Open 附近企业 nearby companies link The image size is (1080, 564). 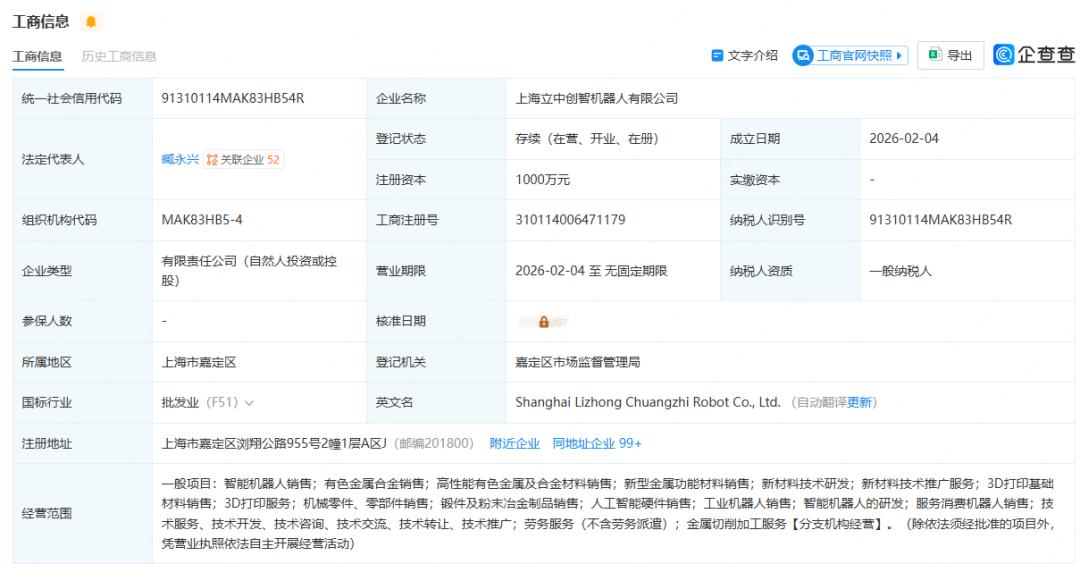(515, 443)
